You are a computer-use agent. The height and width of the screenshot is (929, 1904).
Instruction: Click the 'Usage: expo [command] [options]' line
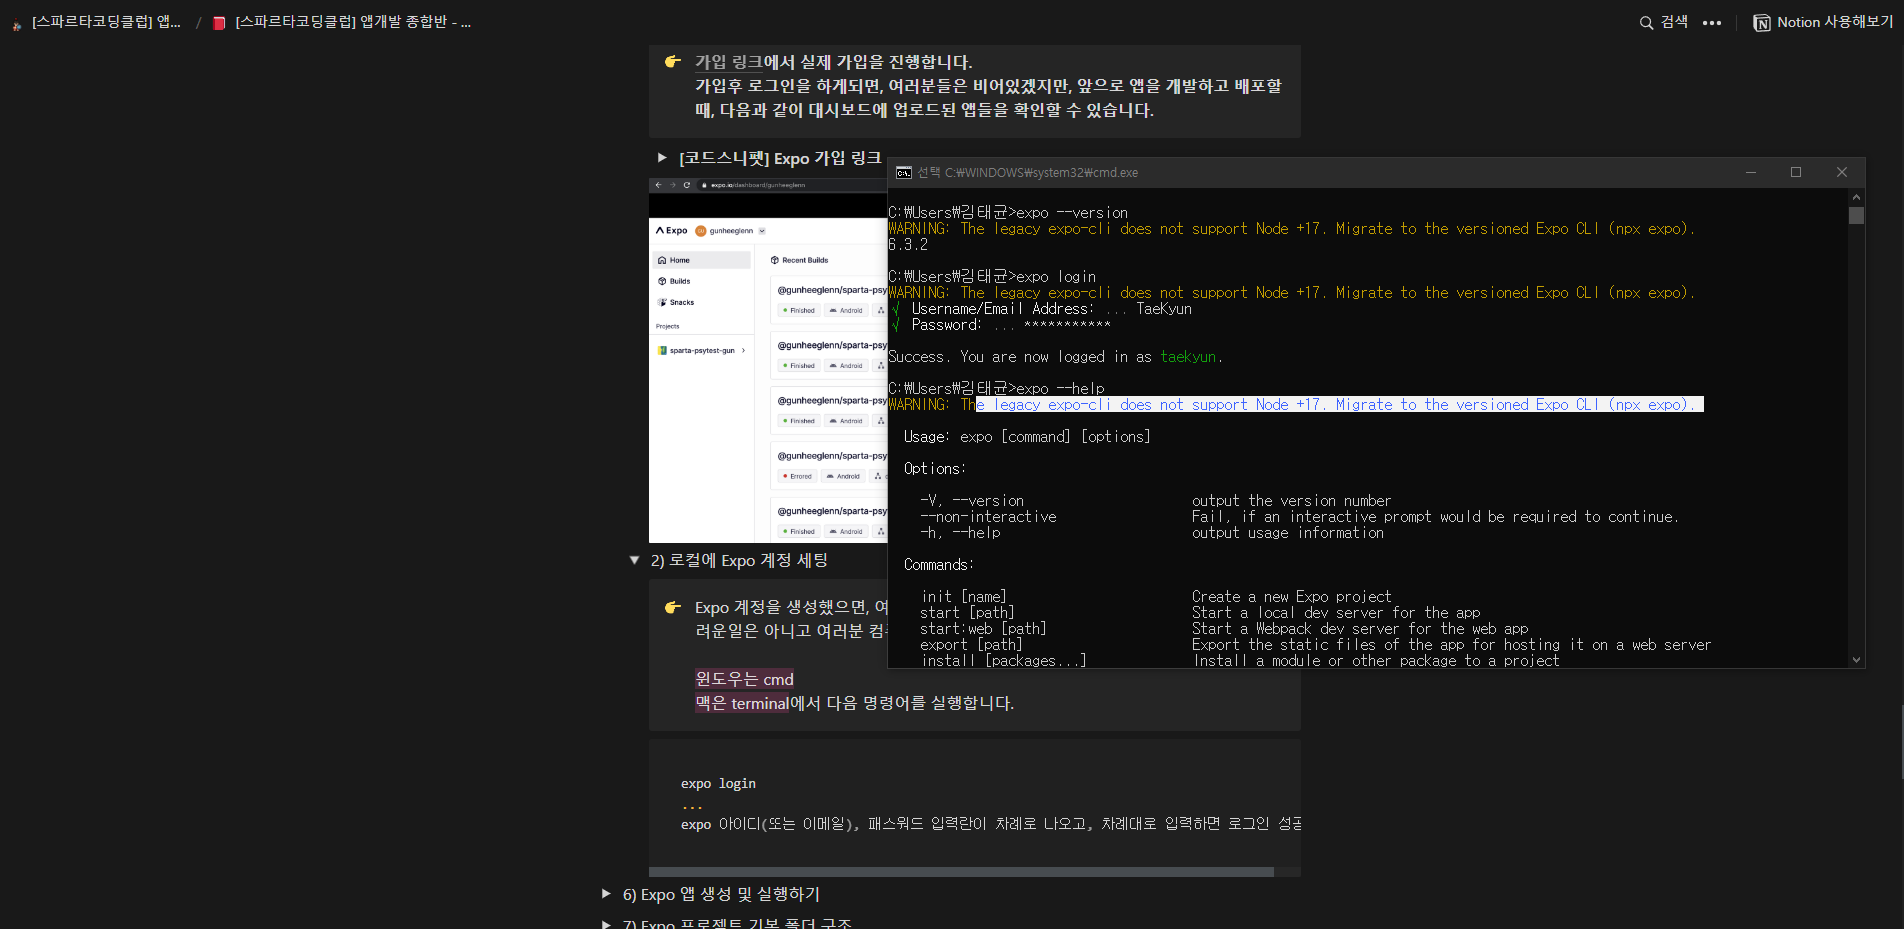[x=1027, y=436]
